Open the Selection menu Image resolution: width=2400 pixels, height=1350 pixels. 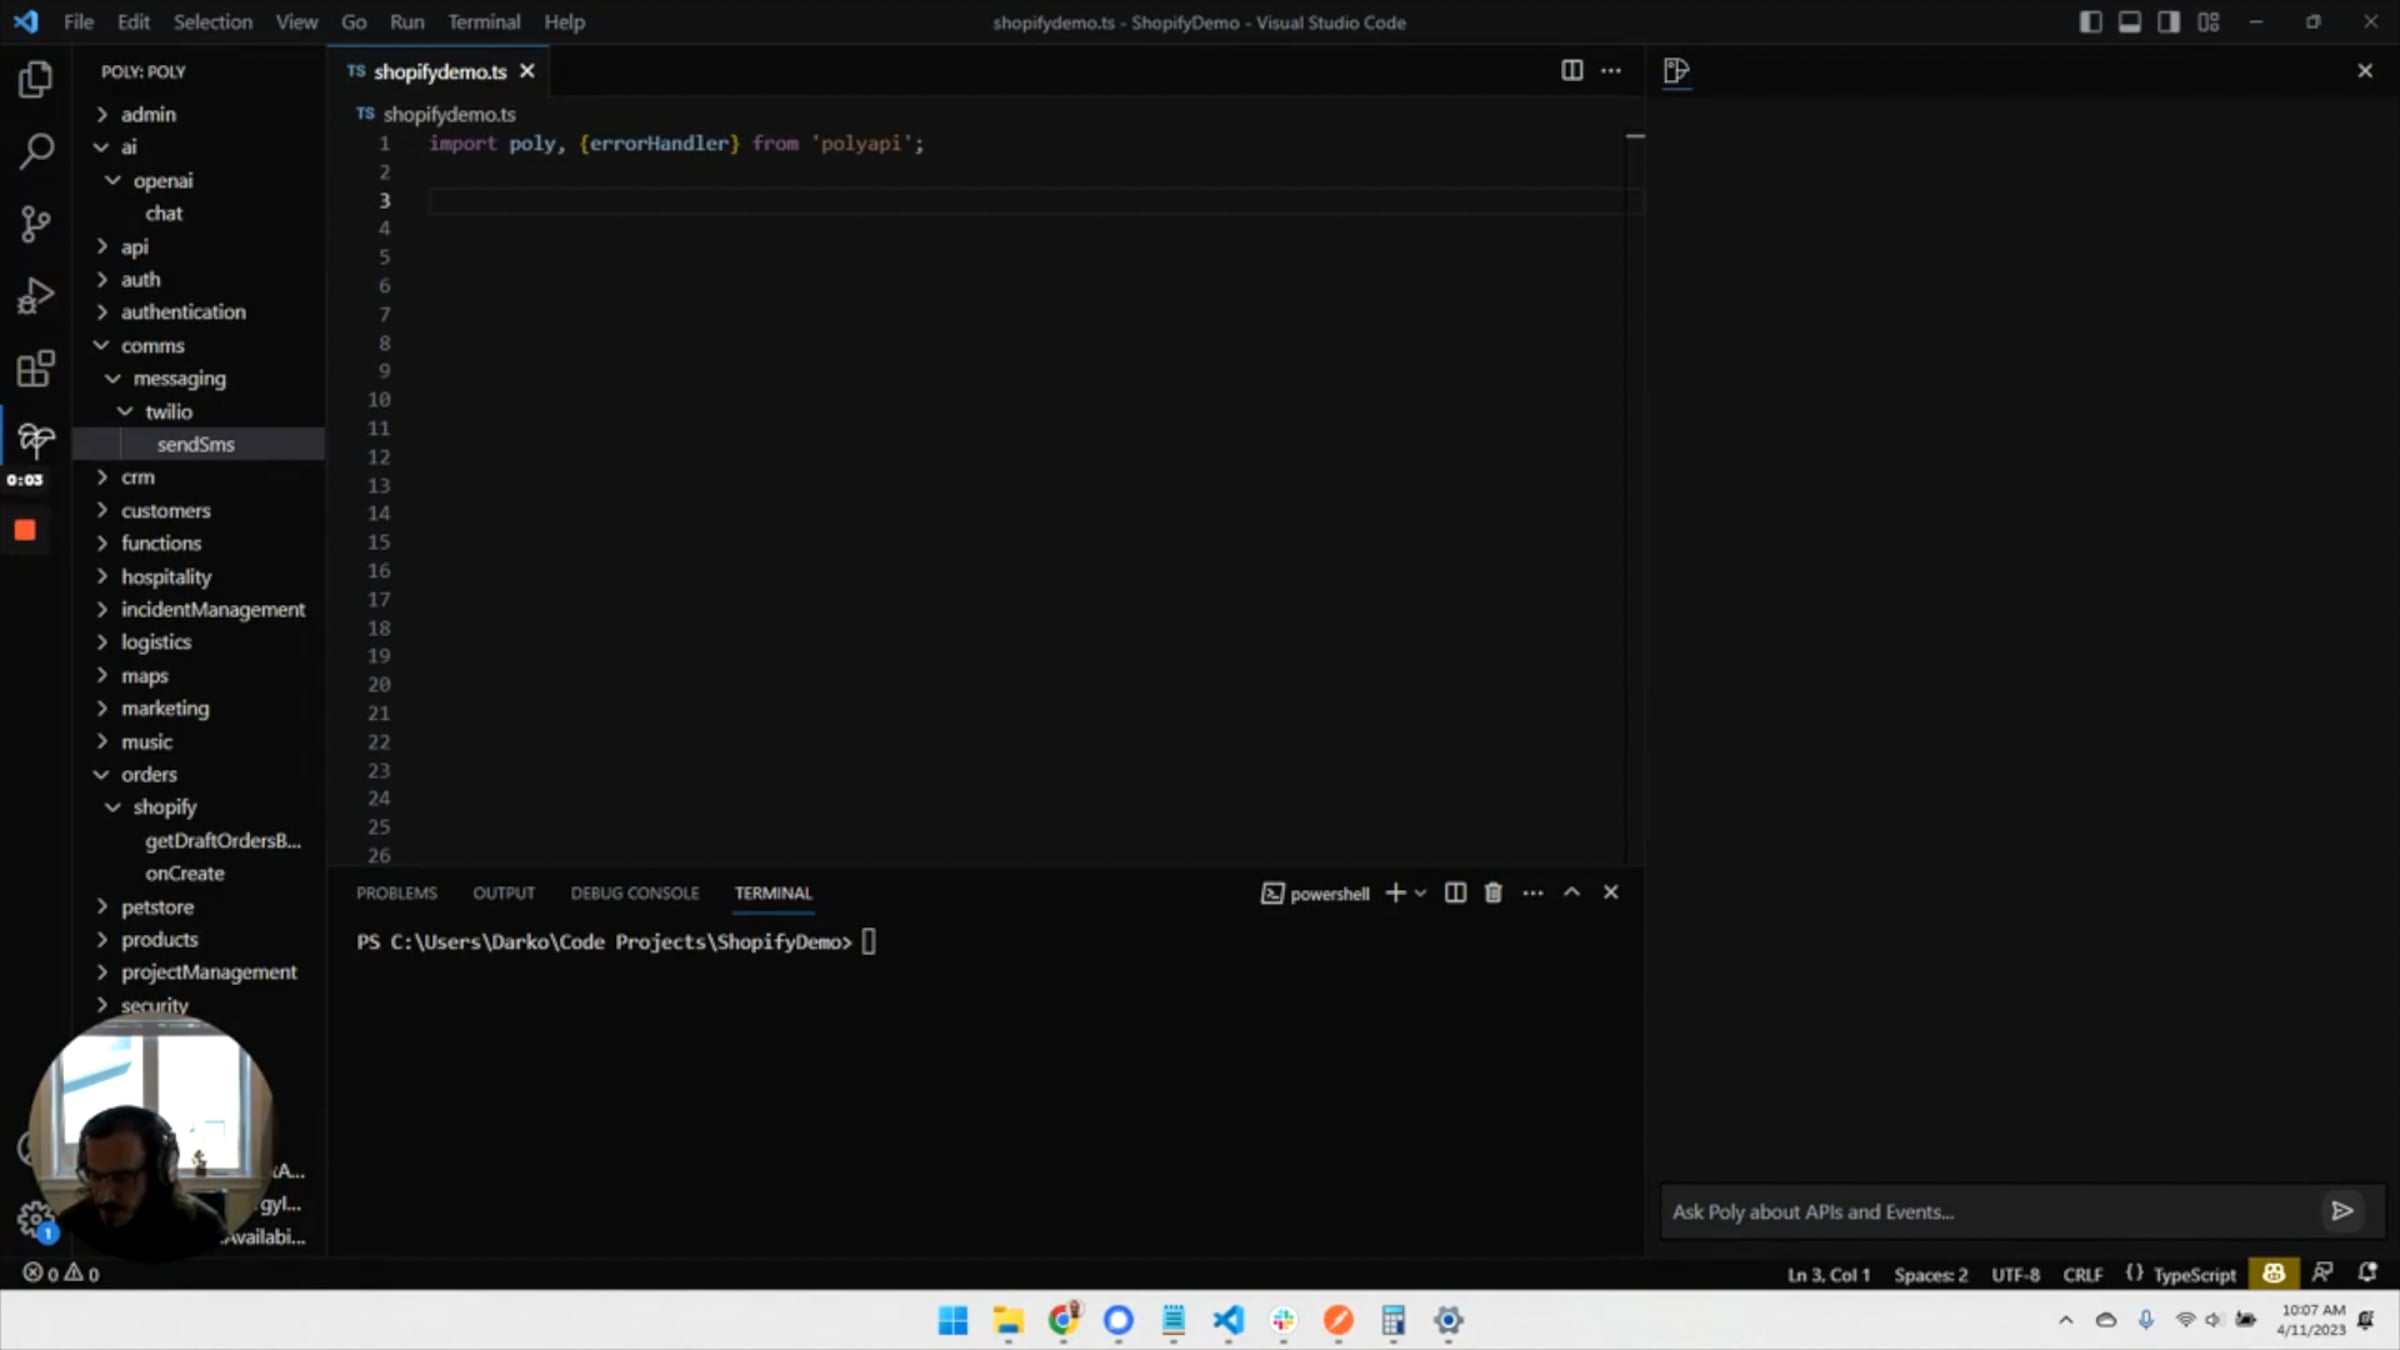[213, 22]
